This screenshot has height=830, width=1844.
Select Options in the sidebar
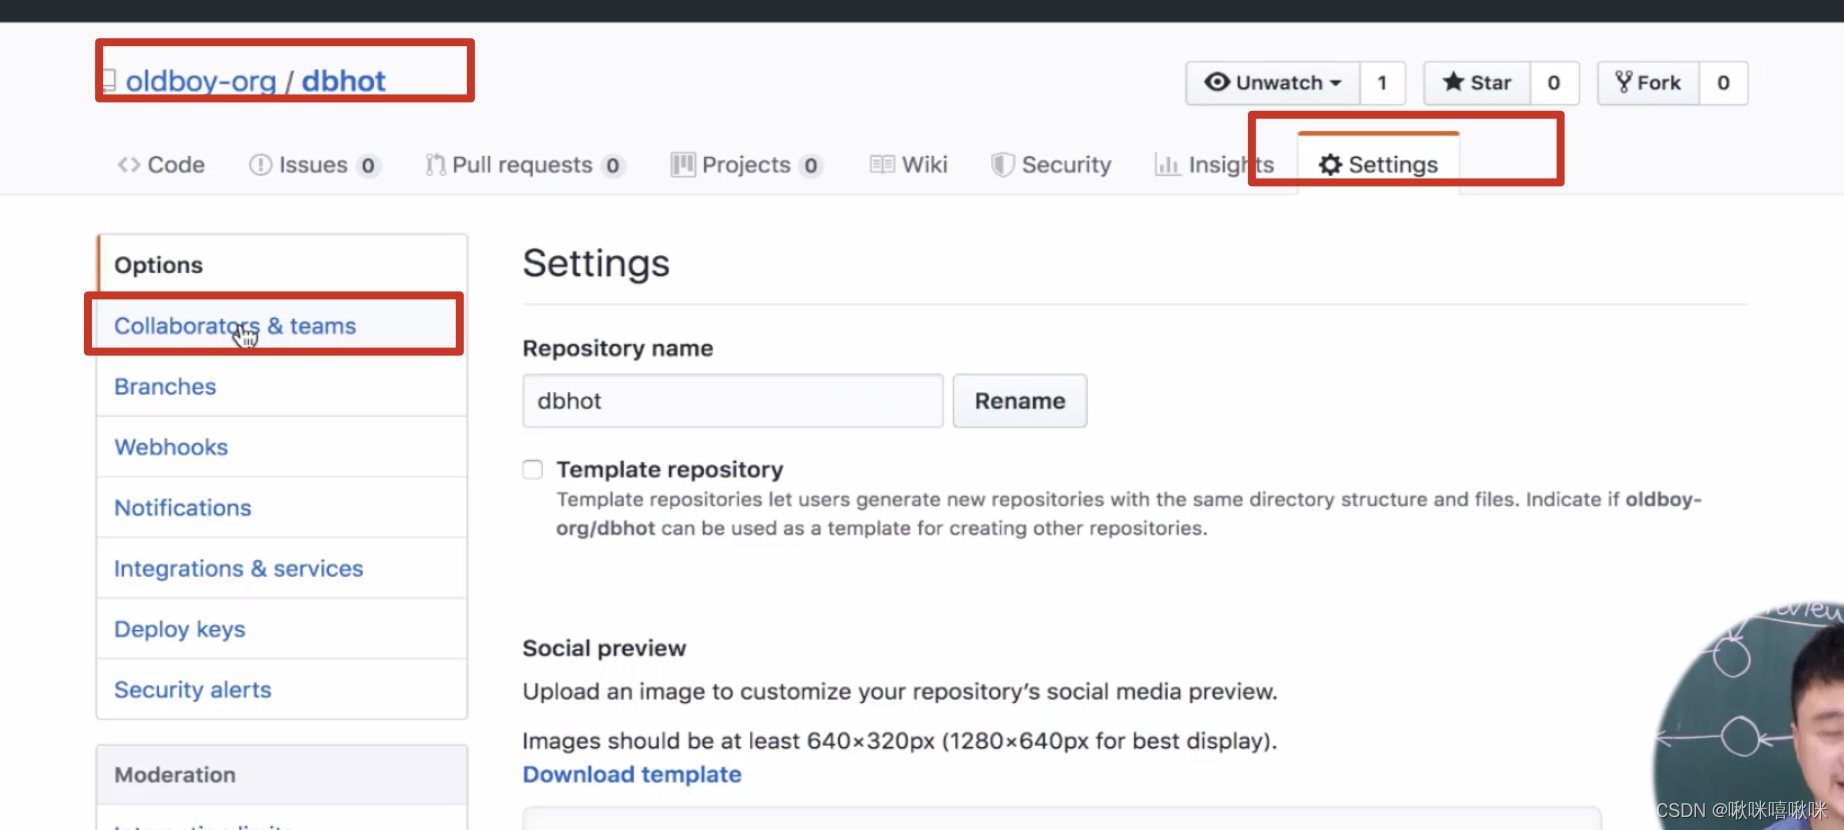[282, 265]
